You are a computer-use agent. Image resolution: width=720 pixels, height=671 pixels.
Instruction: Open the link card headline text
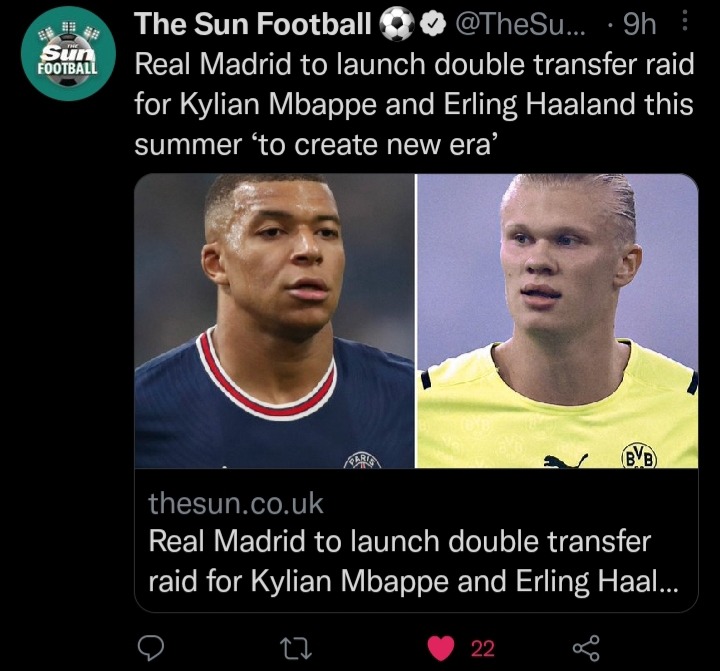[413, 561]
